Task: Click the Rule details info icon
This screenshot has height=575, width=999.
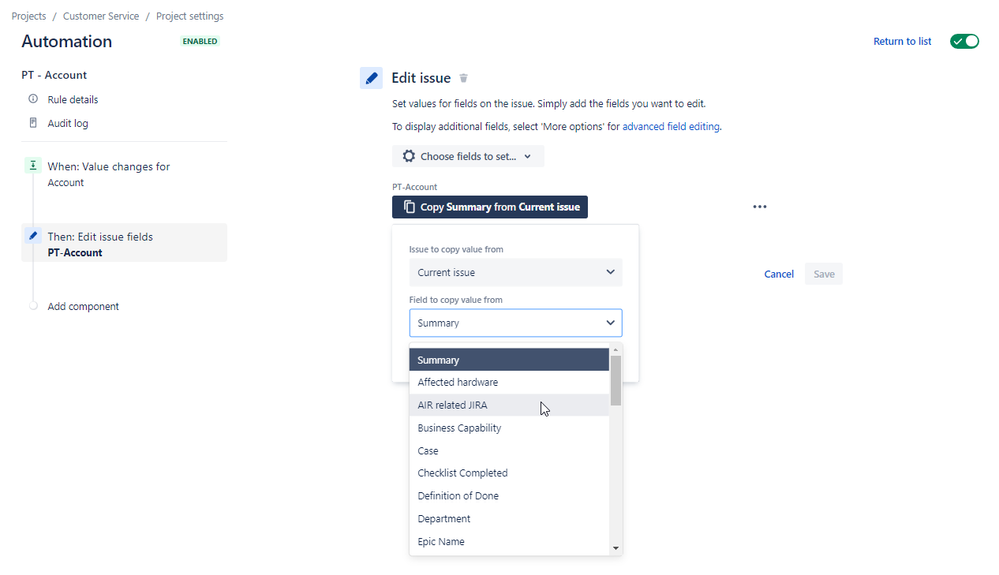Action: point(33,99)
